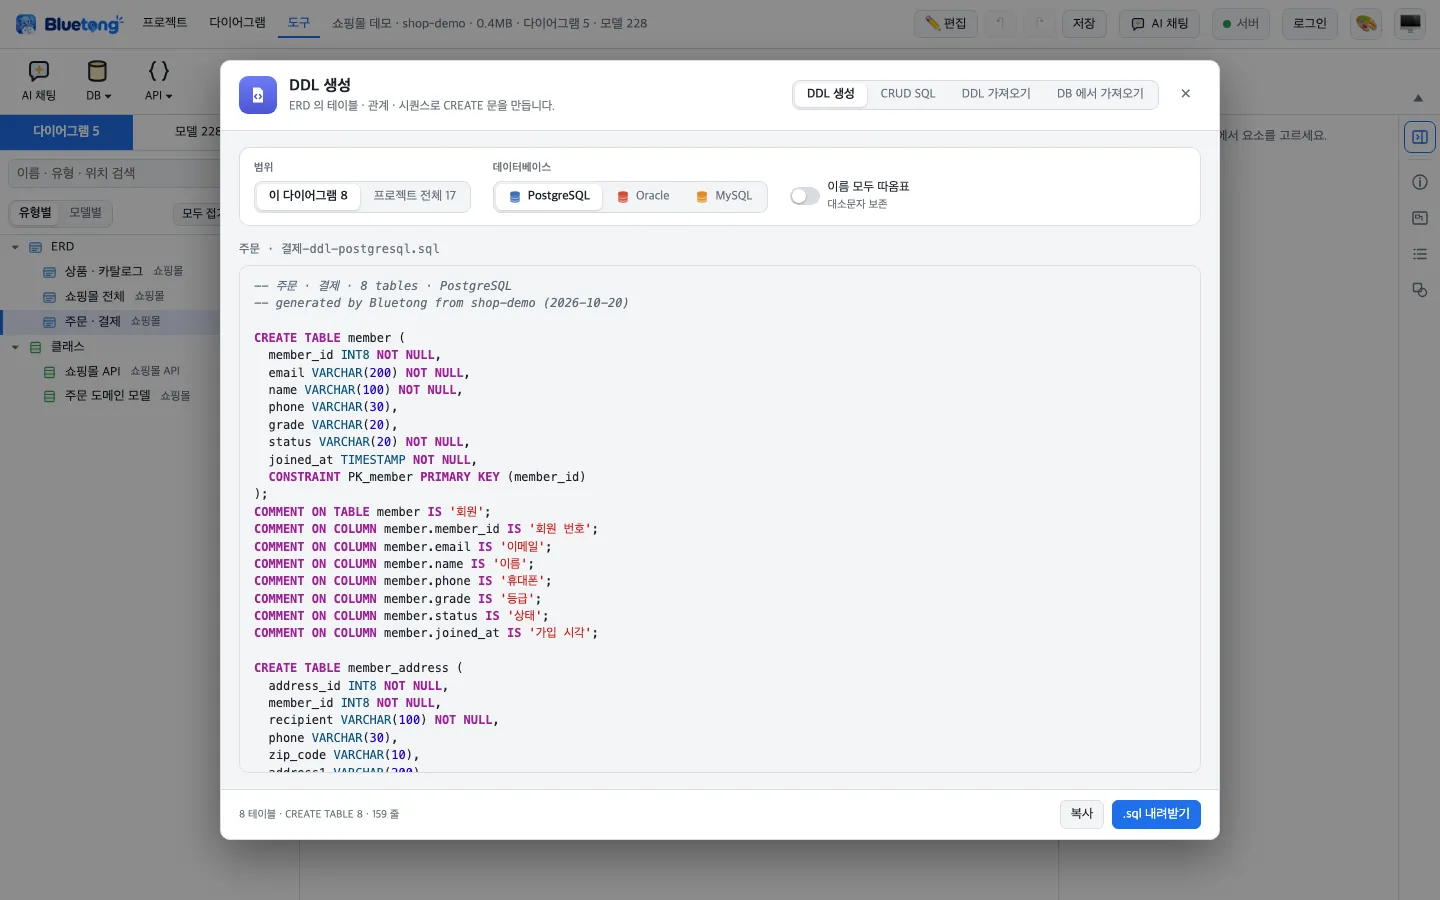Choose 이 다이어그램 8 scope
1440x900 pixels.
coord(308,196)
